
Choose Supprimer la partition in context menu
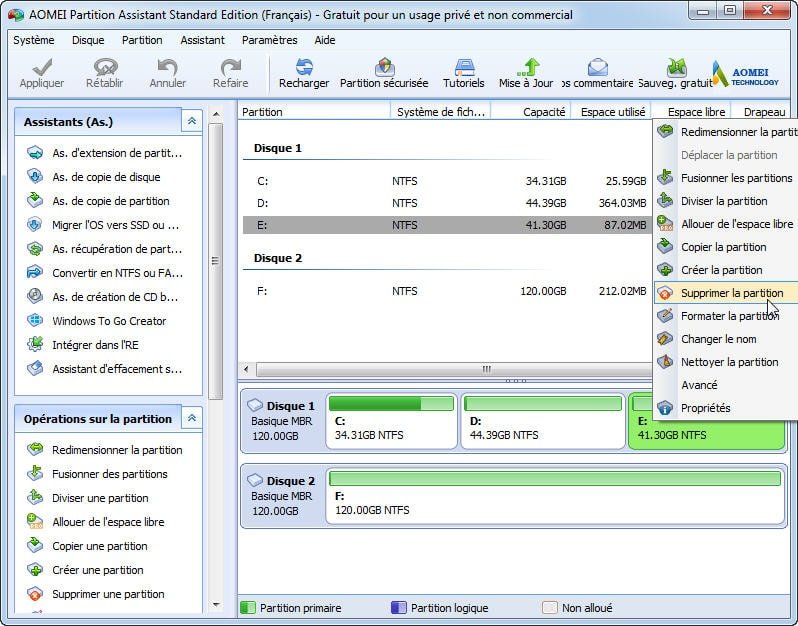coord(726,293)
